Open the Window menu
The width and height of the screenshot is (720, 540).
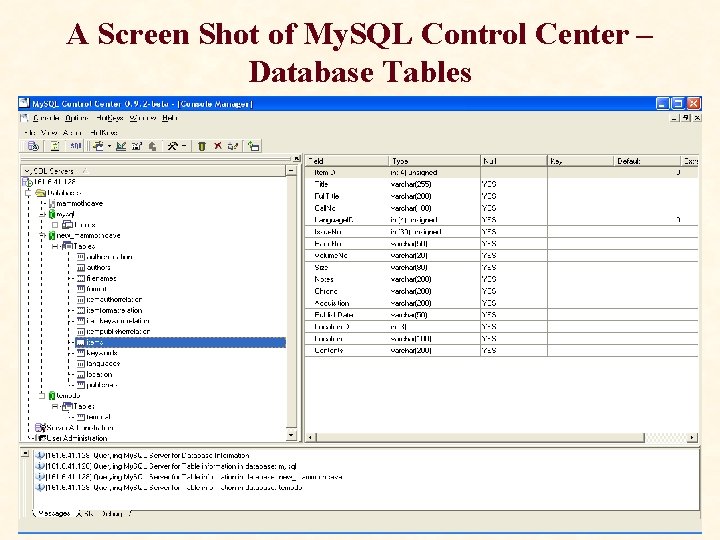point(142,118)
